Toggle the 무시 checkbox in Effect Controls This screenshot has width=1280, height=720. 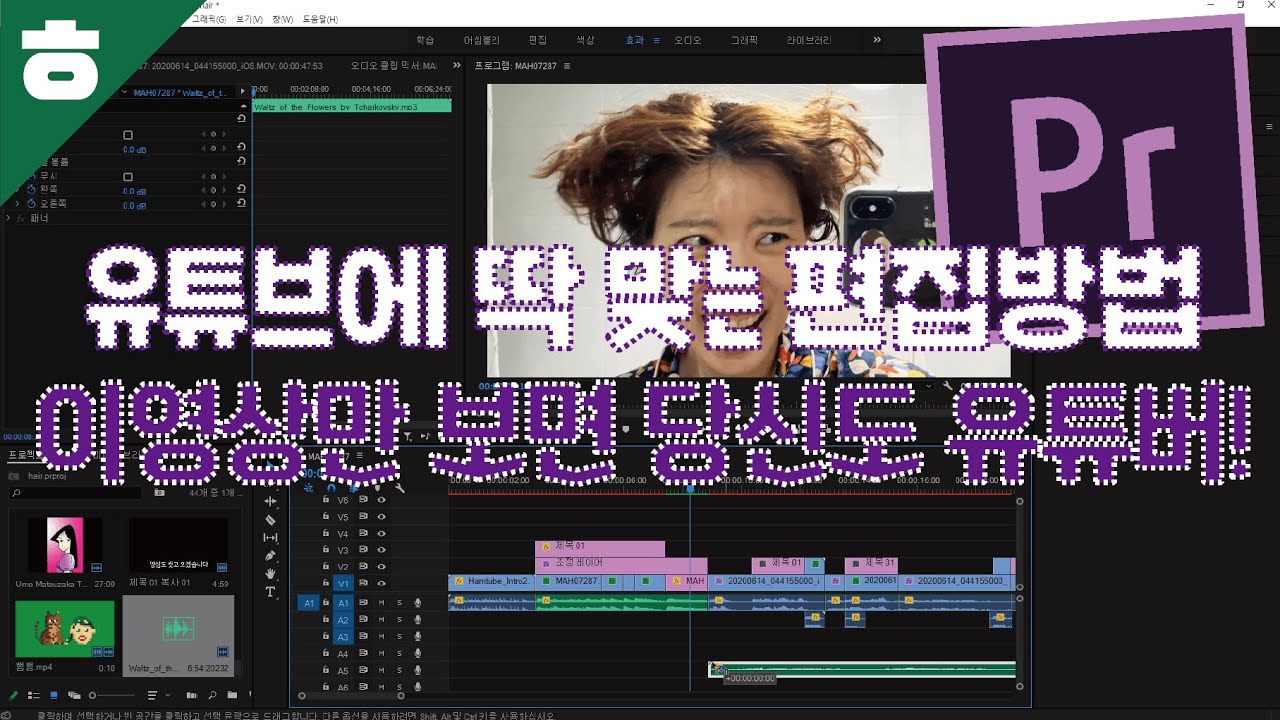pyautogui.click(x=127, y=176)
